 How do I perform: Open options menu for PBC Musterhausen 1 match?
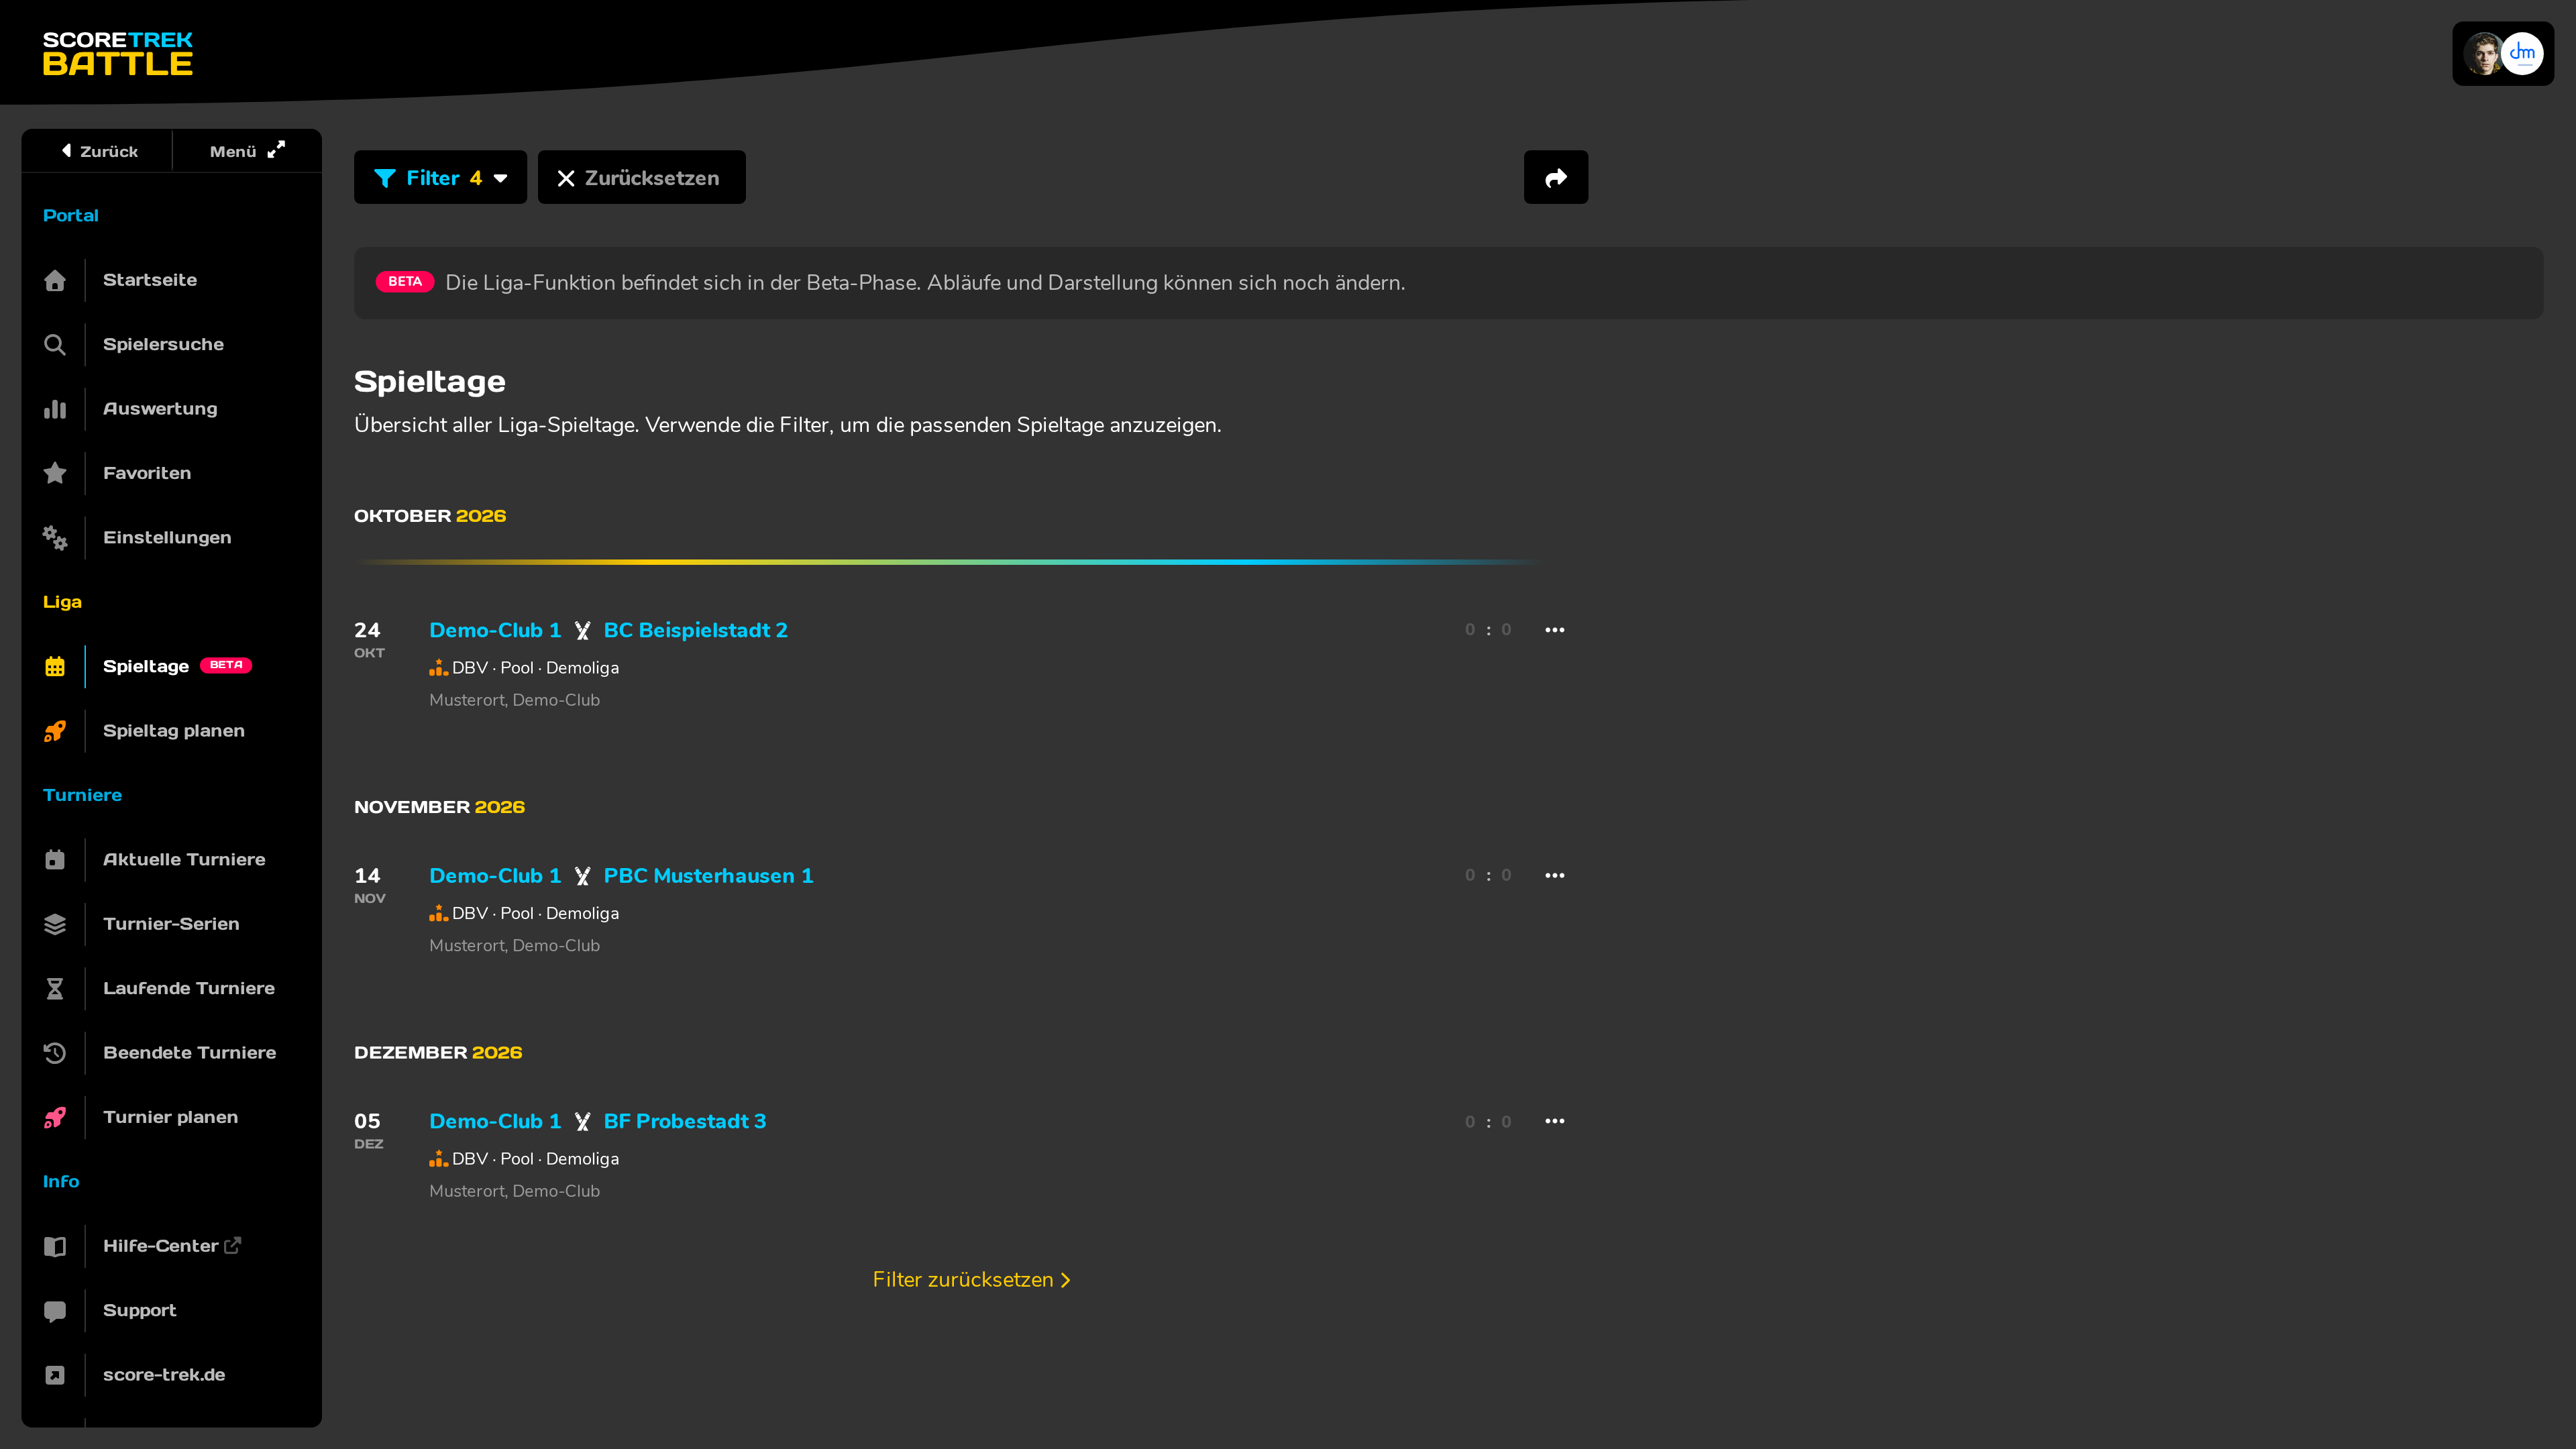pos(1554,875)
